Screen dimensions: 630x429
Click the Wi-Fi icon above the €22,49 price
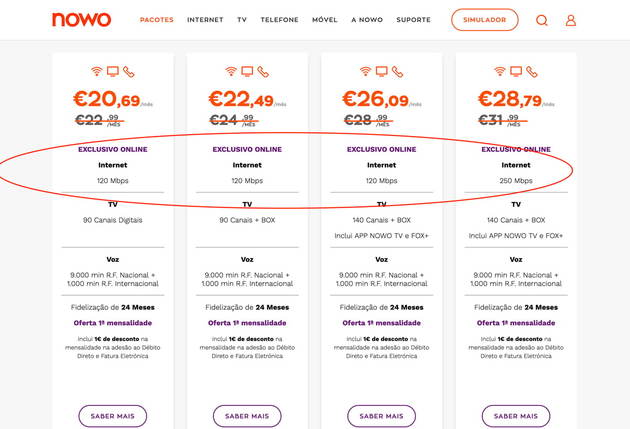(x=231, y=72)
